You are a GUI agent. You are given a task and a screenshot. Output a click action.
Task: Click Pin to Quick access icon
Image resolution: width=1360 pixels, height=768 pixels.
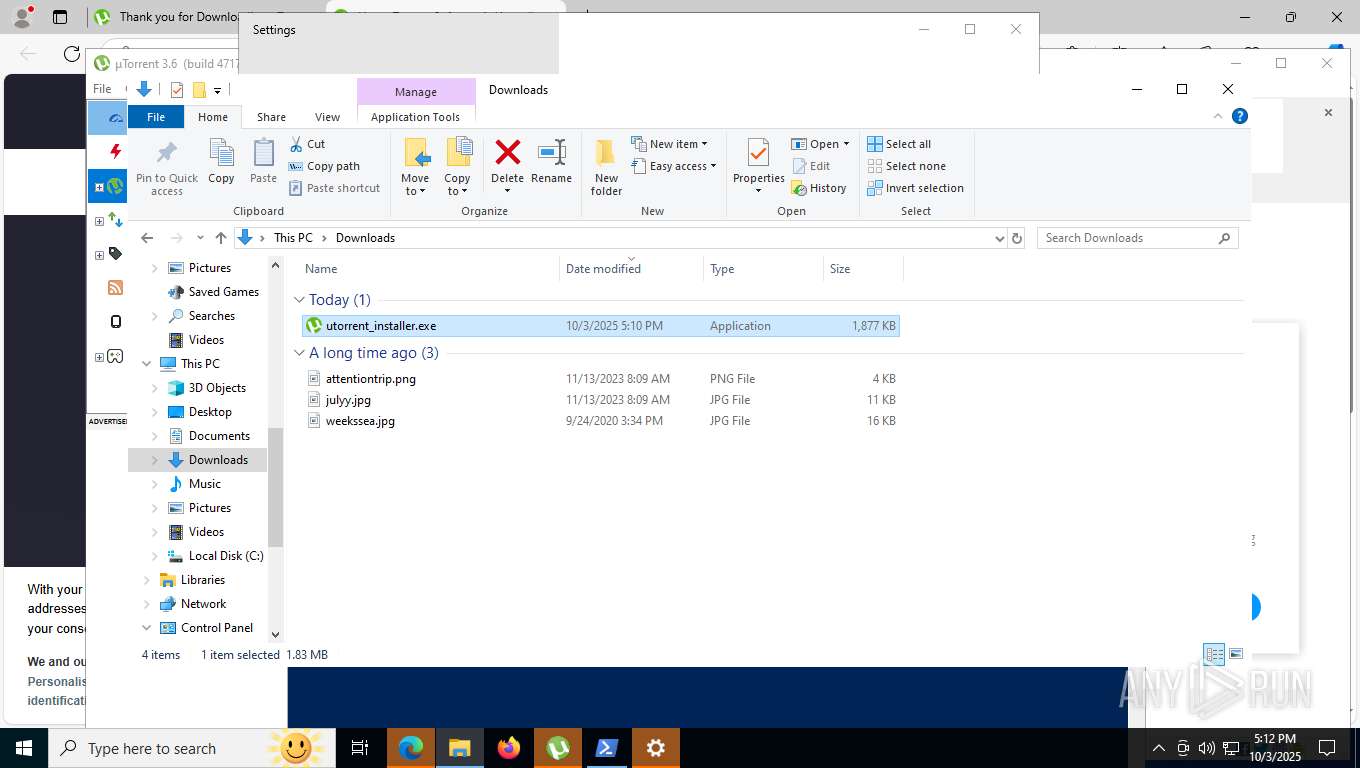(167, 167)
